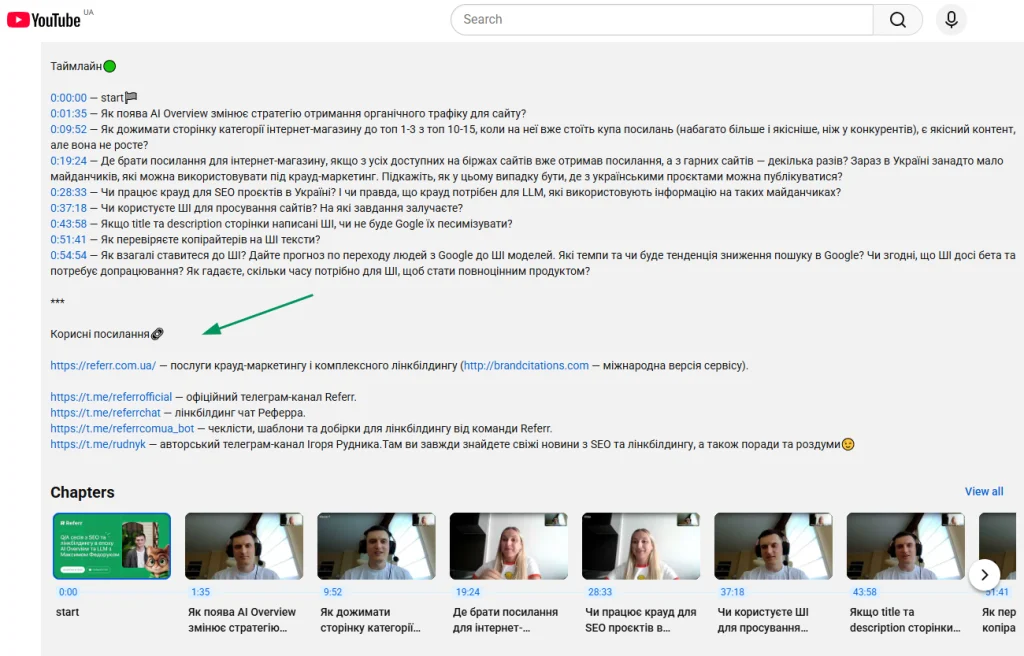This screenshot has height=656, width=1024.
Task: Open t.me/referrofficial Telegram channel link
Action: 111,397
